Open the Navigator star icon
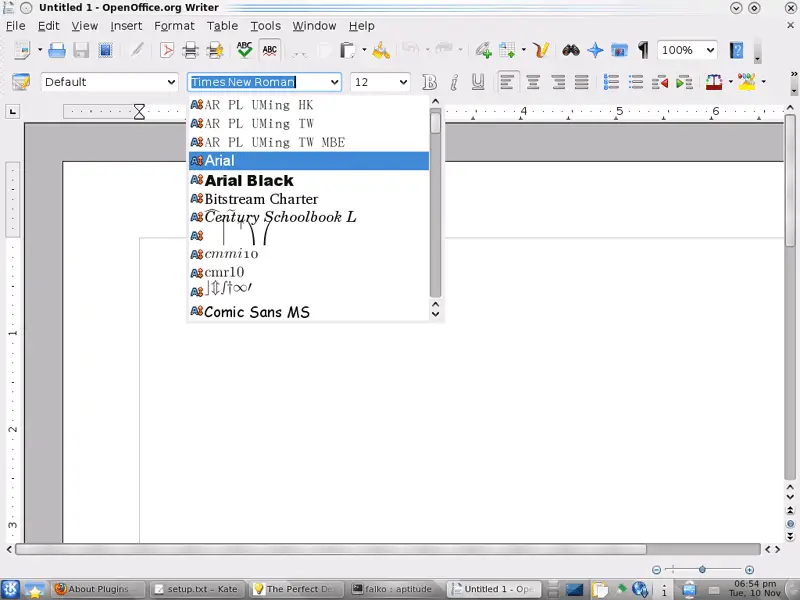Image resolution: width=800 pixels, height=600 pixels. pos(595,50)
